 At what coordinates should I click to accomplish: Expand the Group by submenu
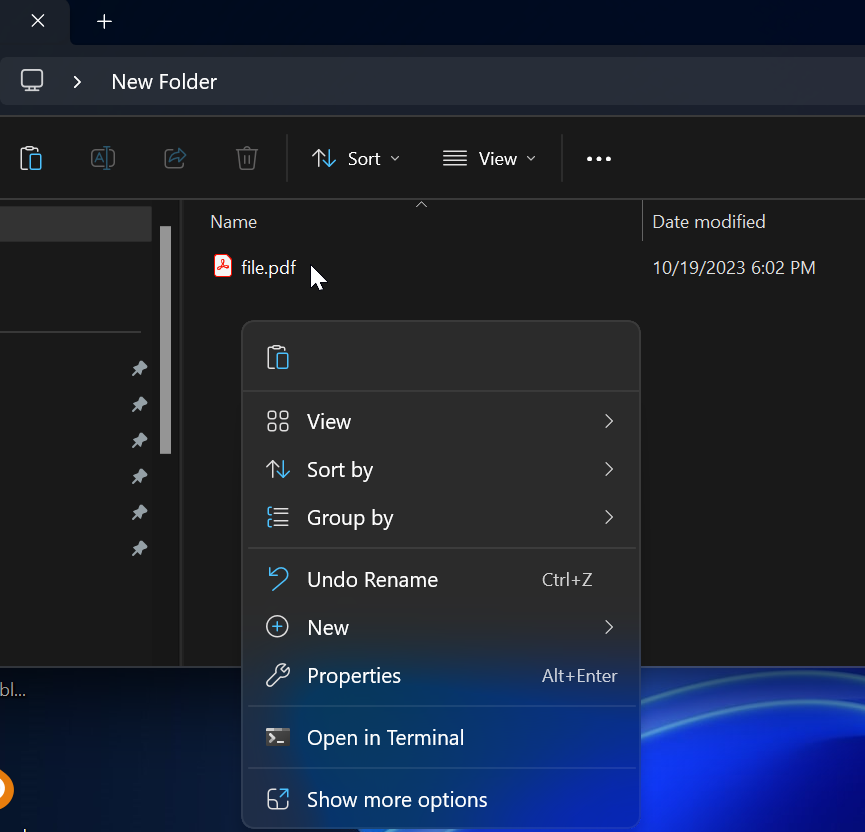pyautogui.click(x=441, y=518)
